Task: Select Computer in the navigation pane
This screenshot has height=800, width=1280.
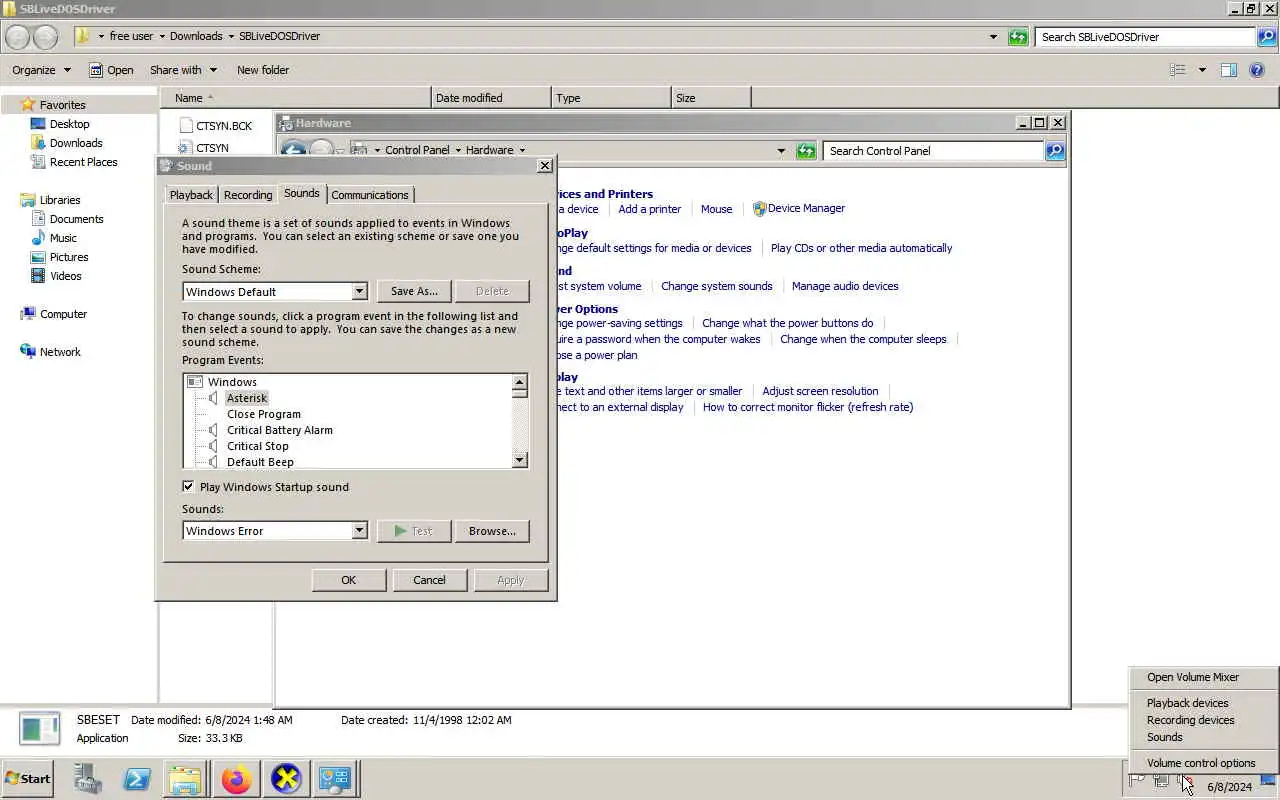Action: pos(63,314)
